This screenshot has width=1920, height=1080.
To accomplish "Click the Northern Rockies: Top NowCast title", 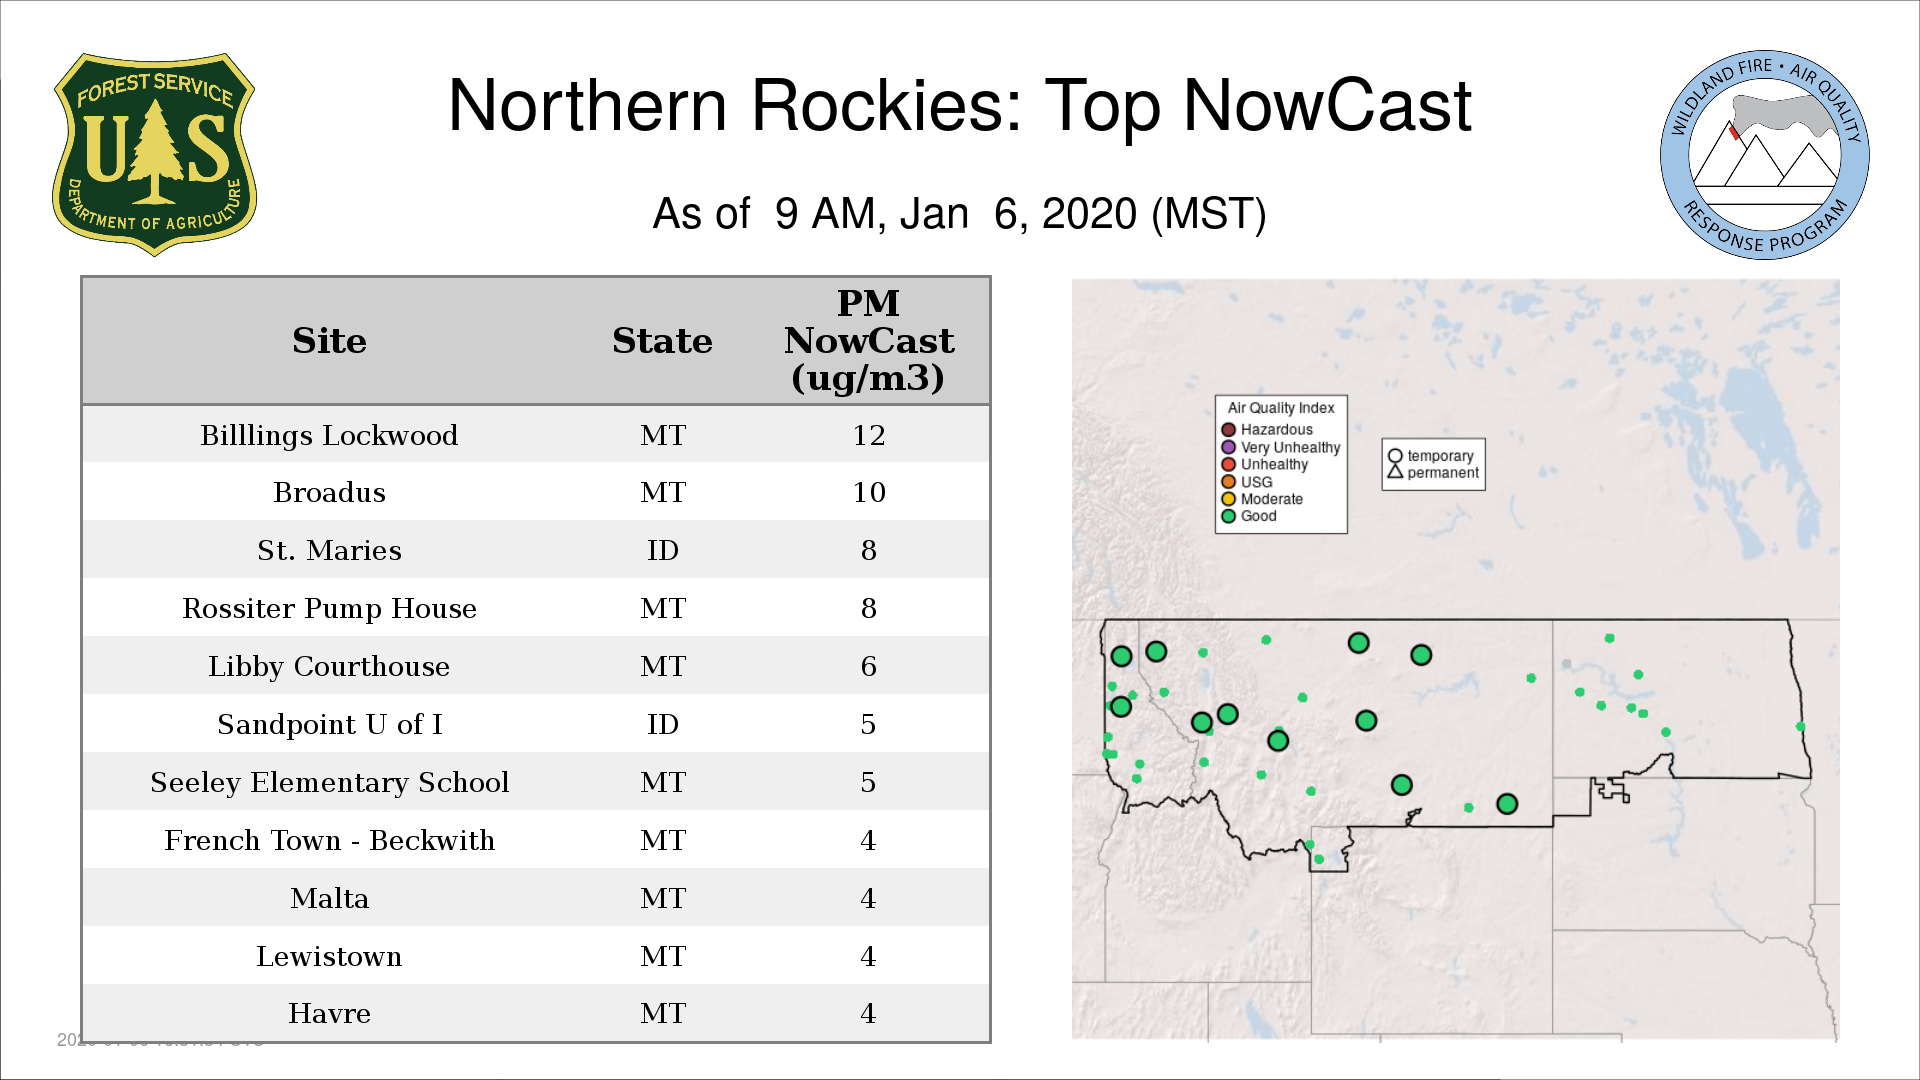I will click(x=959, y=106).
